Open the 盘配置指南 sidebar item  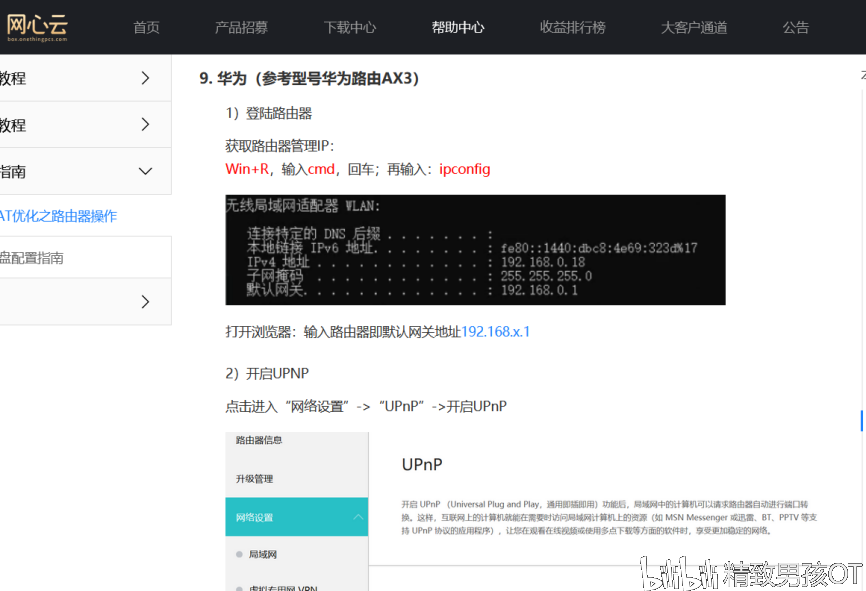pyautogui.click(x=31, y=258)
